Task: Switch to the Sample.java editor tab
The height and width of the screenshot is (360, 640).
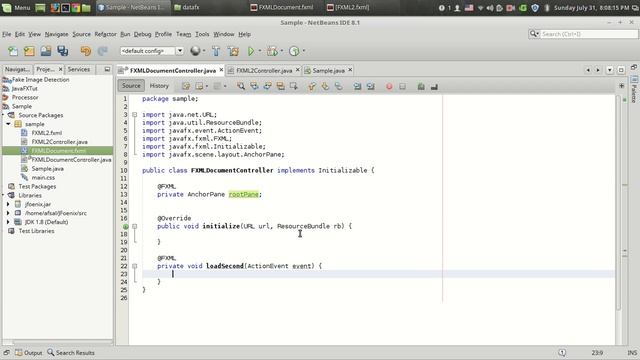Action: pyautogui.click(x=328, y=71)
